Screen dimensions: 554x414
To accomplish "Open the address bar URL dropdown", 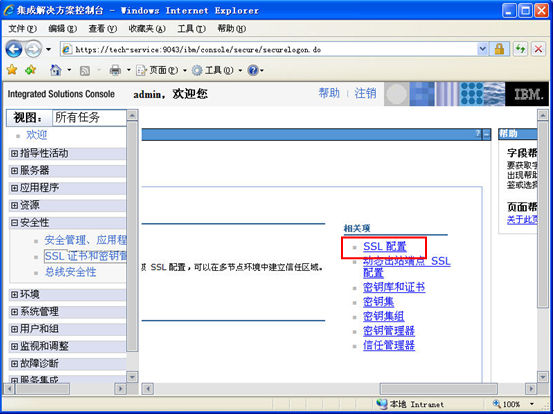I will 483,49.
